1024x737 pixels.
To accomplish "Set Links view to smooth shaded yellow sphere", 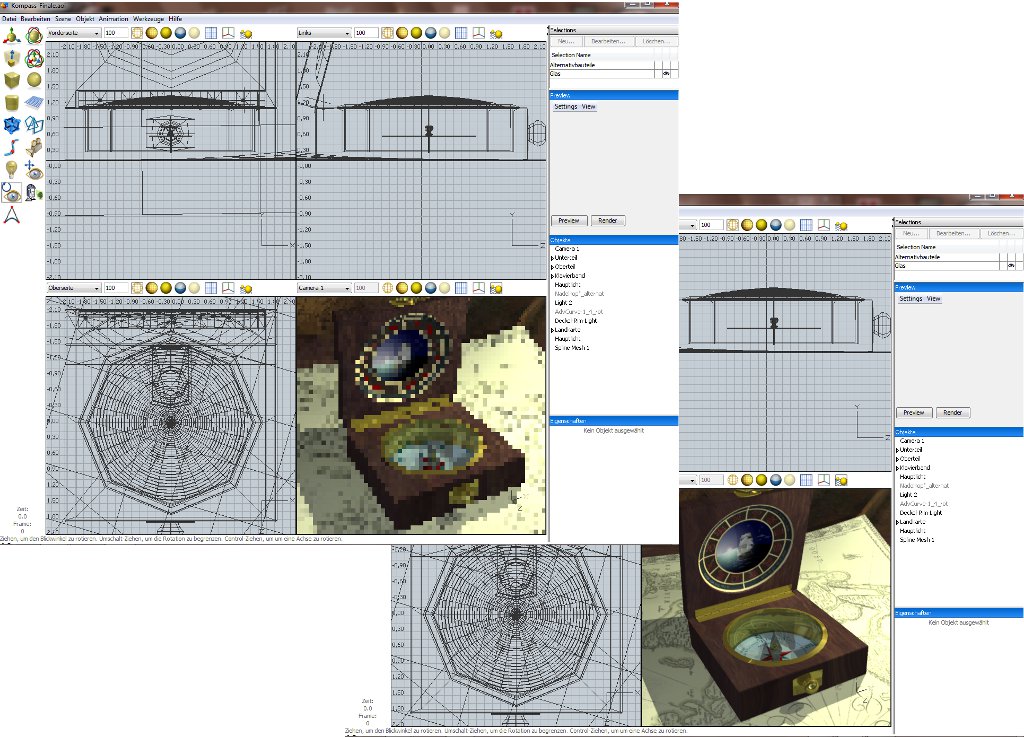I will [416, 33].
